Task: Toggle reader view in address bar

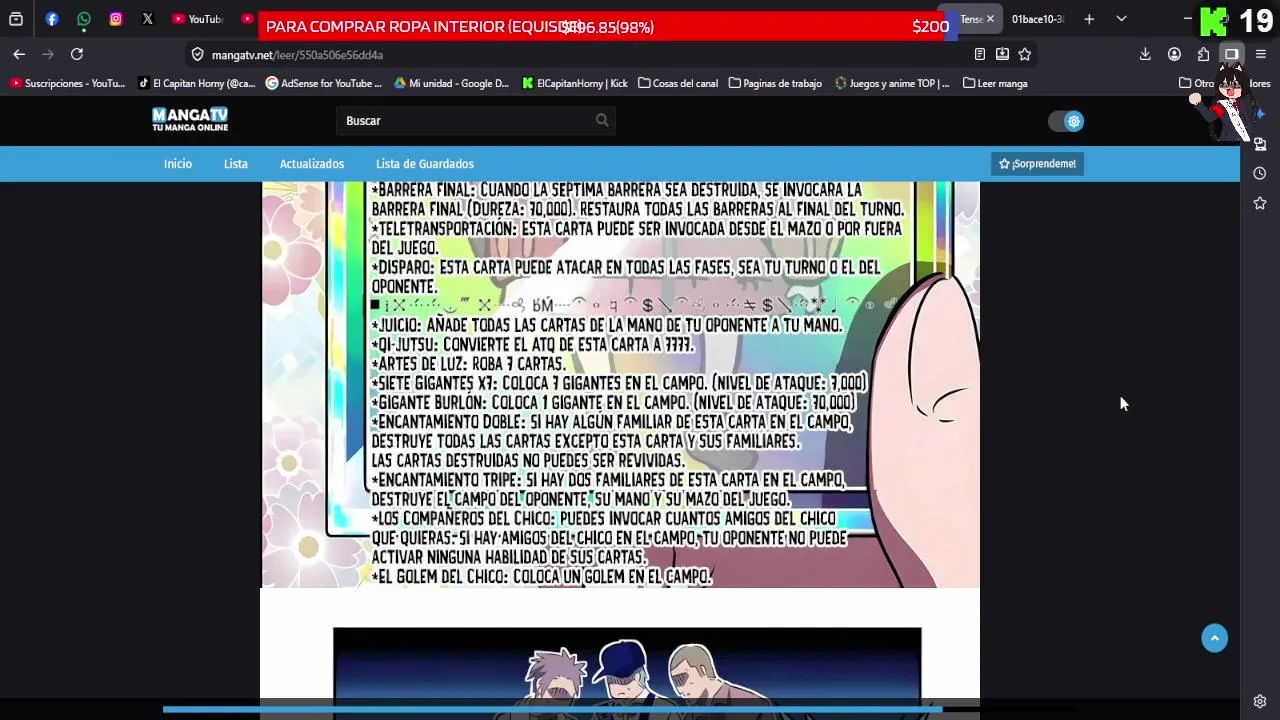Action: click(x=980, y=55)
